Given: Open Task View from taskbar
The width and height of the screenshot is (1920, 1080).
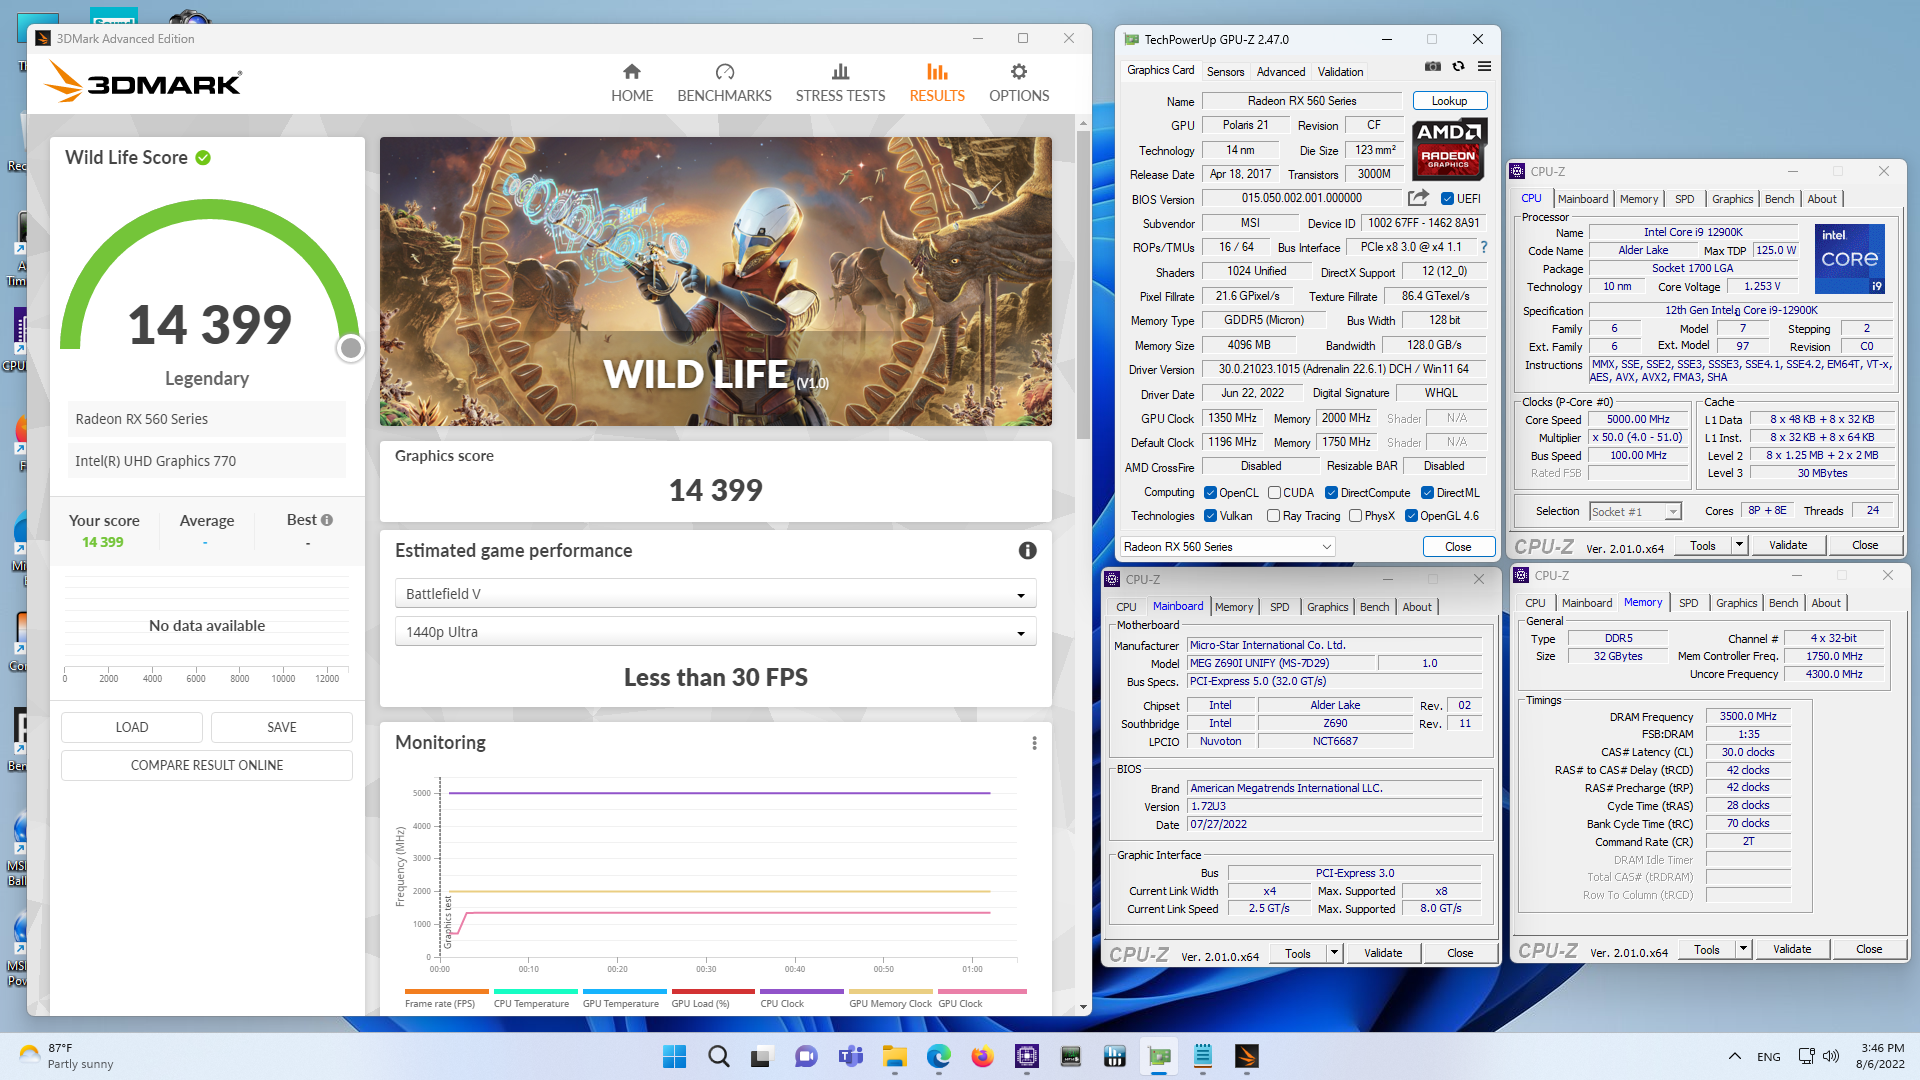Looking at the screenshot, I should (x=762, y=1056).
